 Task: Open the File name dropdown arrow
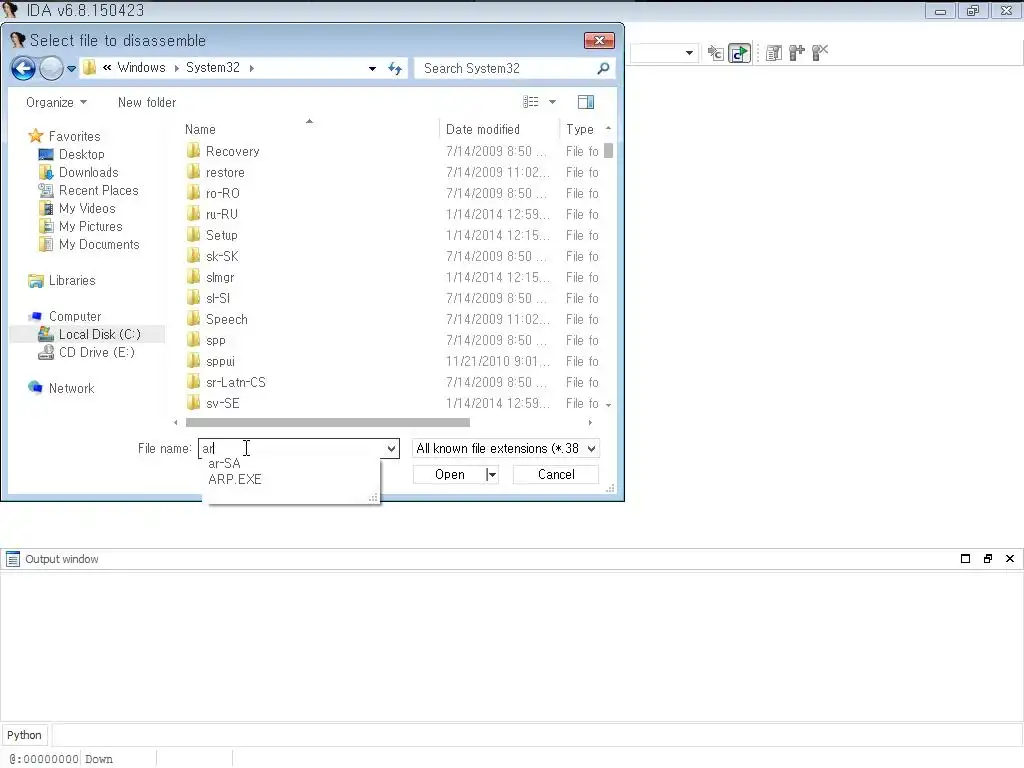coord(391,449)
